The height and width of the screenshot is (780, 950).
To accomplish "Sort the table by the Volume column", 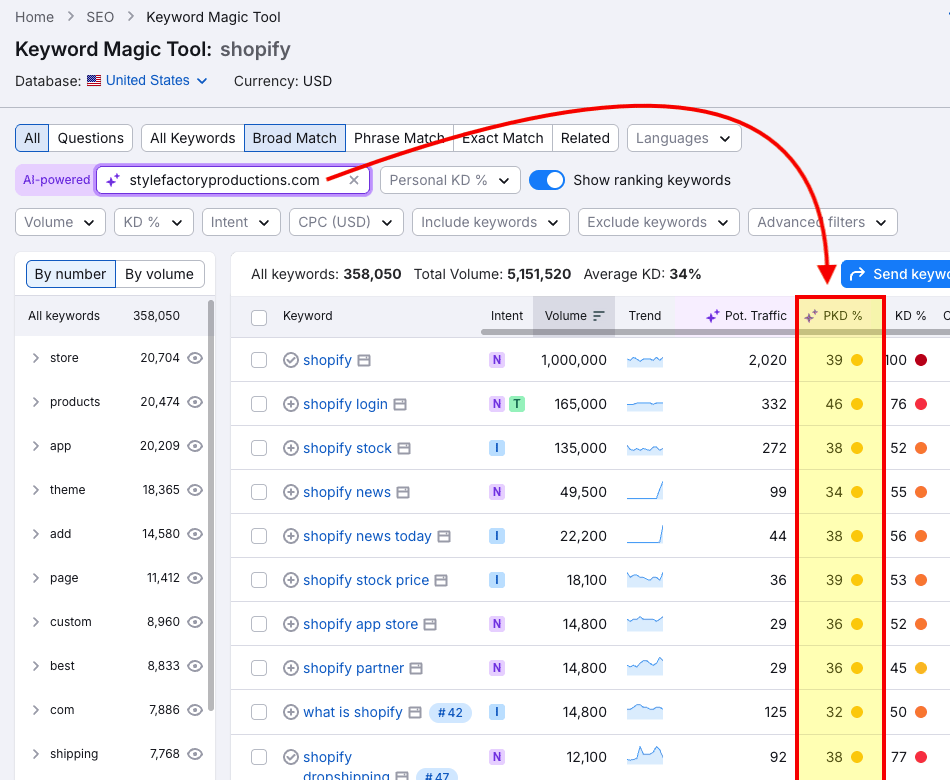I will [x=564, y=315].
